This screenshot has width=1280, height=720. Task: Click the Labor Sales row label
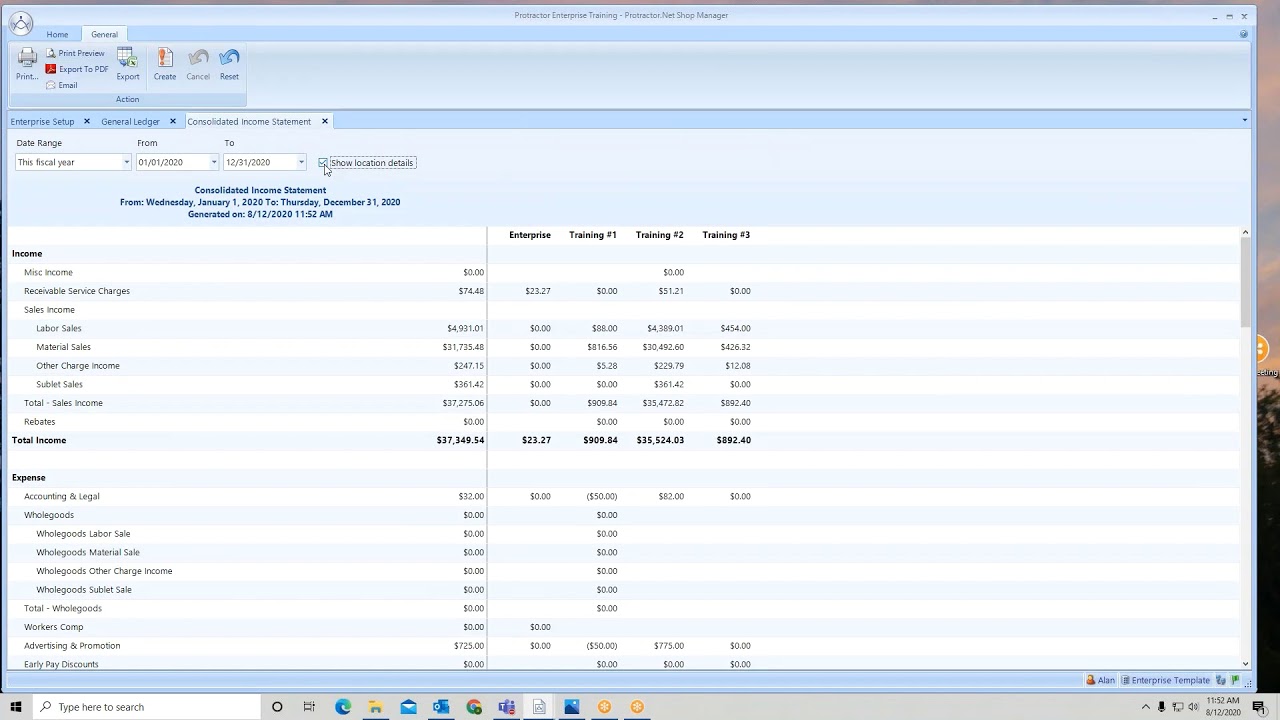[x=59, y=328]
